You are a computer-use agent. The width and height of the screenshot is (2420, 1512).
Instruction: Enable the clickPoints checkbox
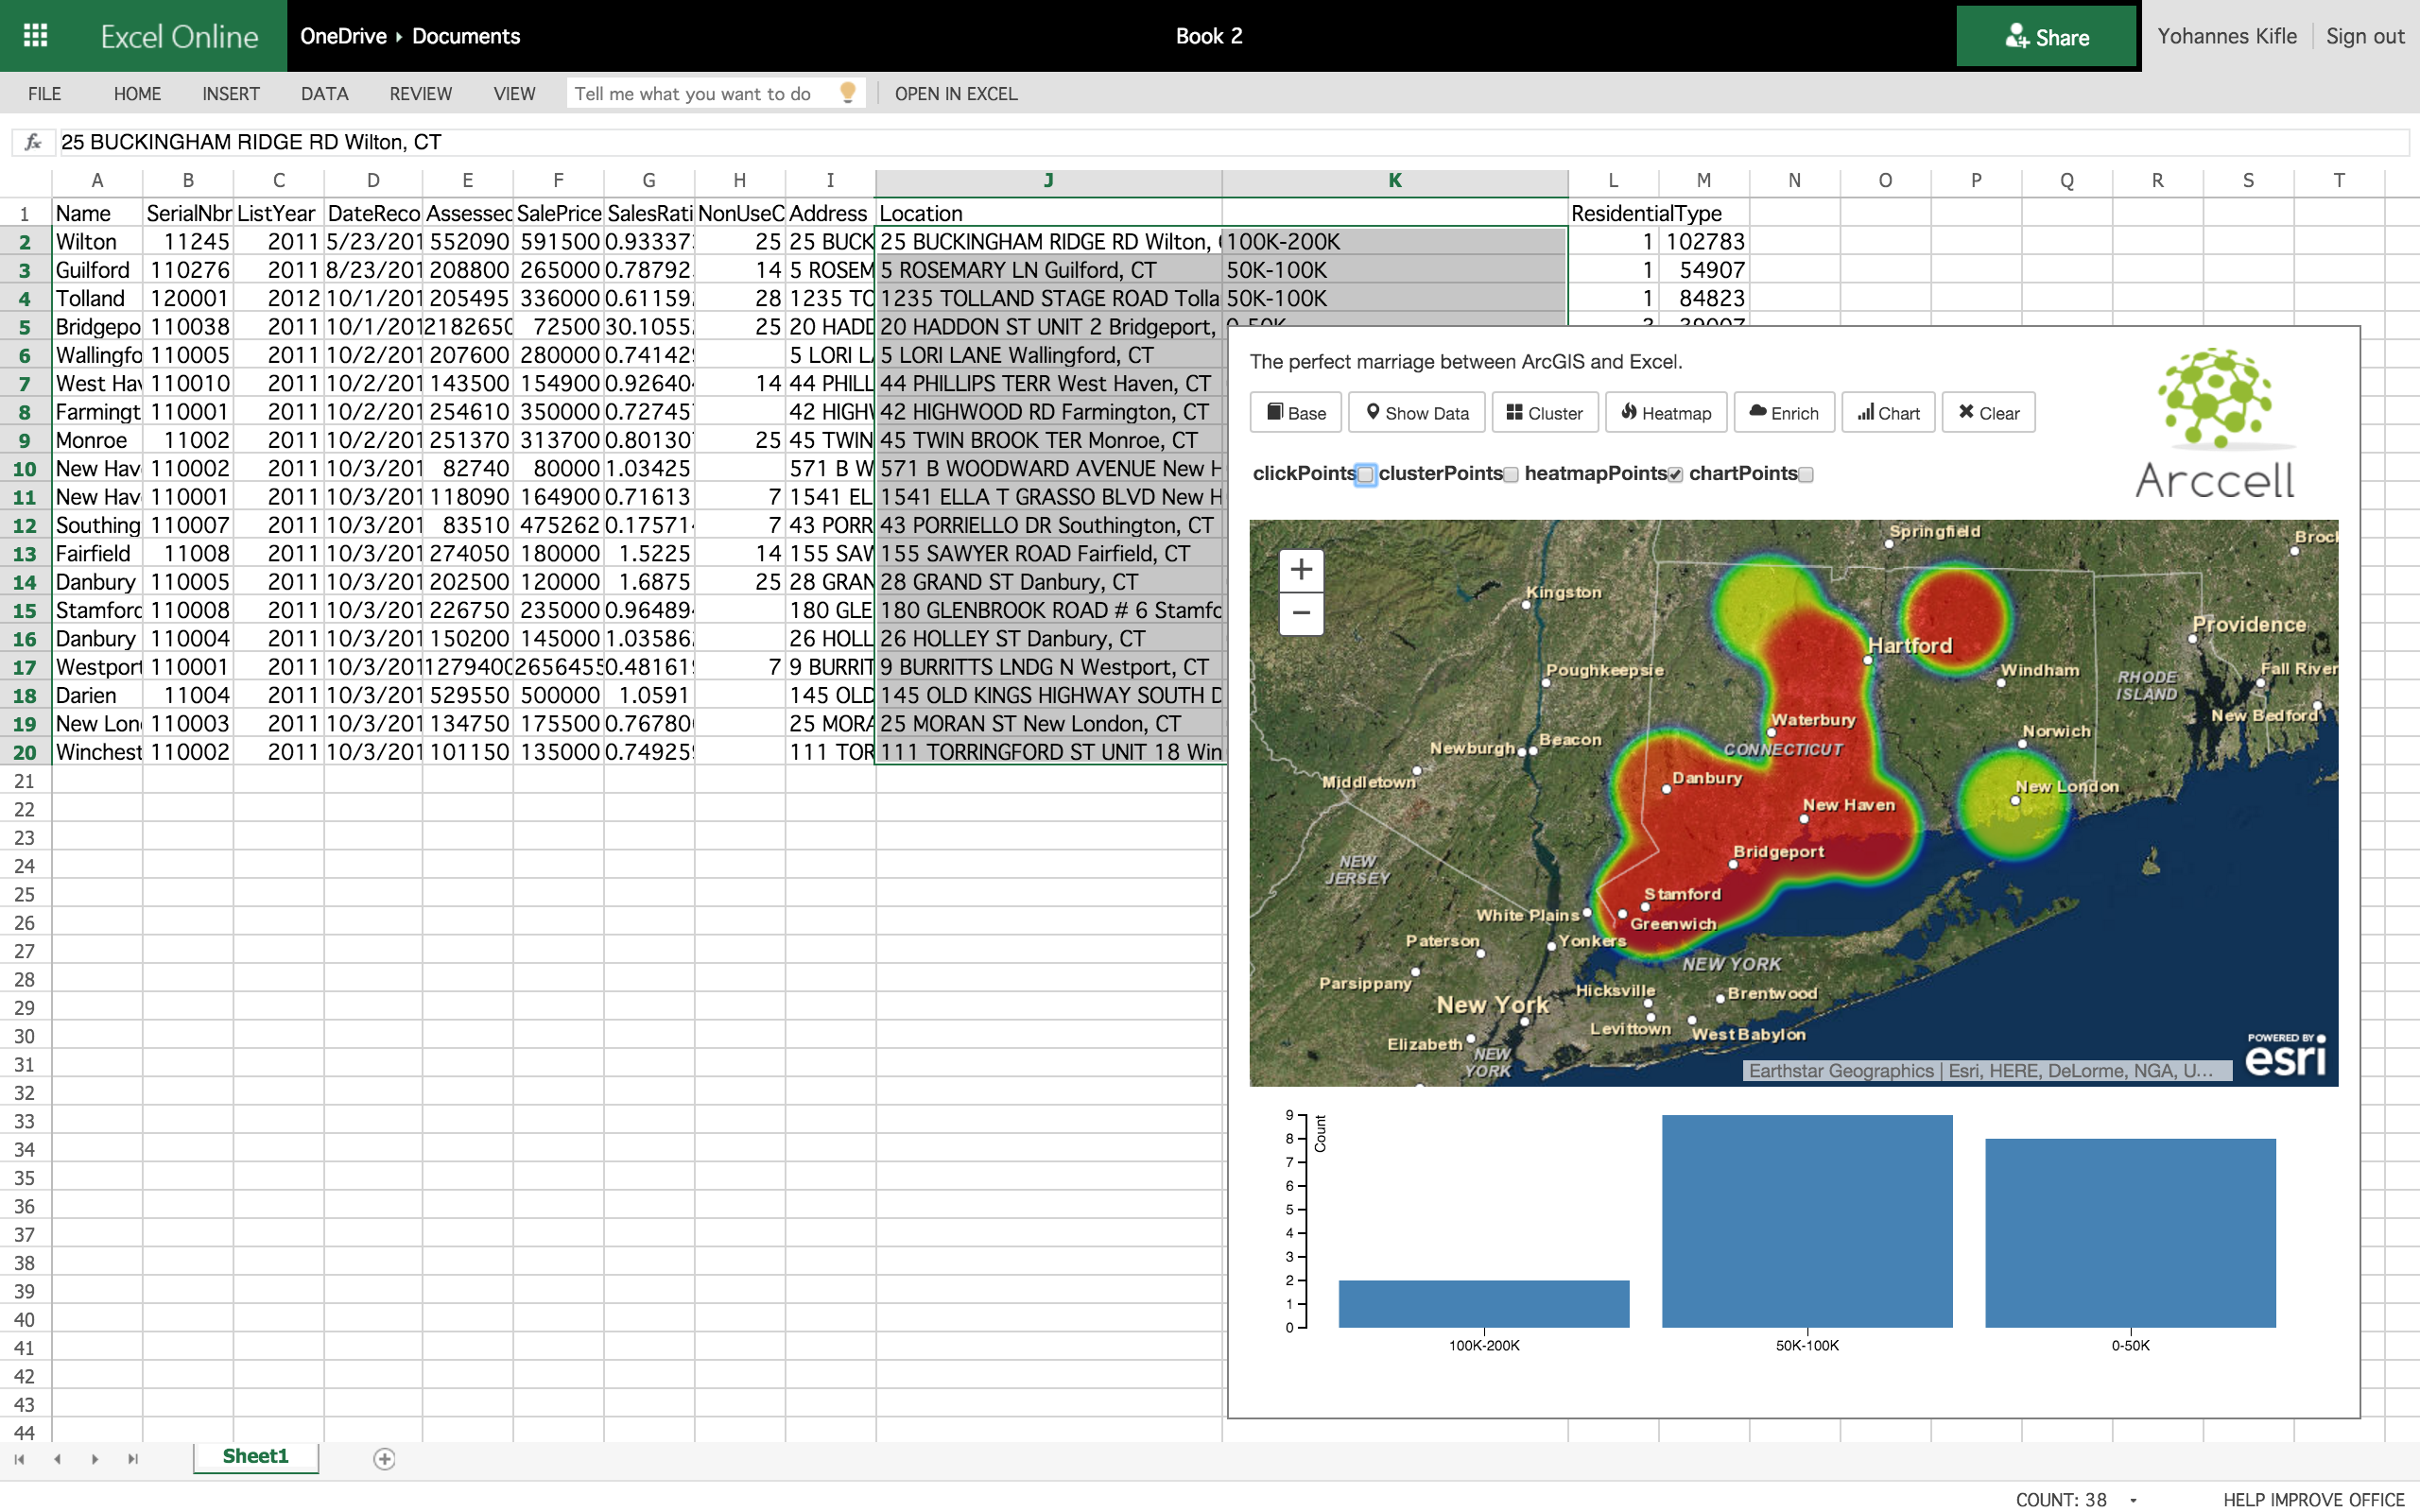(x=1365, y=475)
